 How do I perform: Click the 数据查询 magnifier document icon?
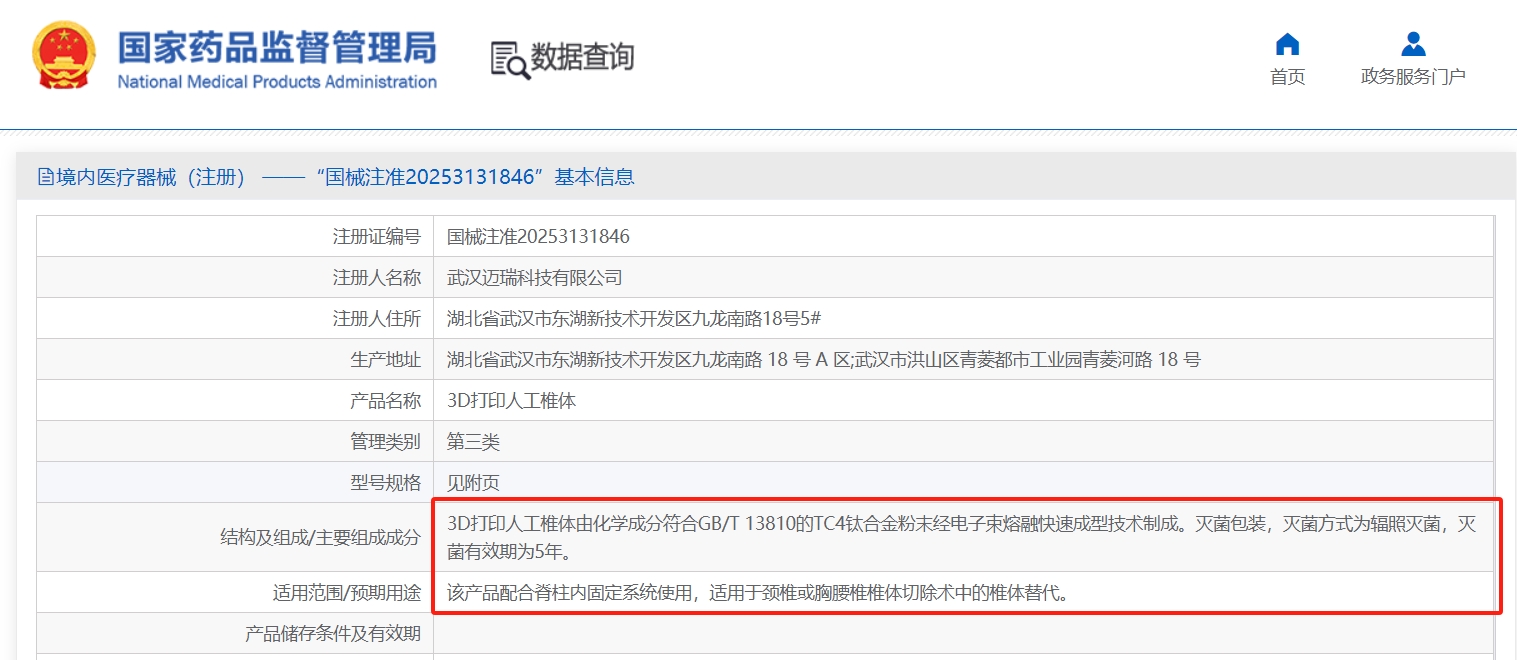click(x=509, y=60)
